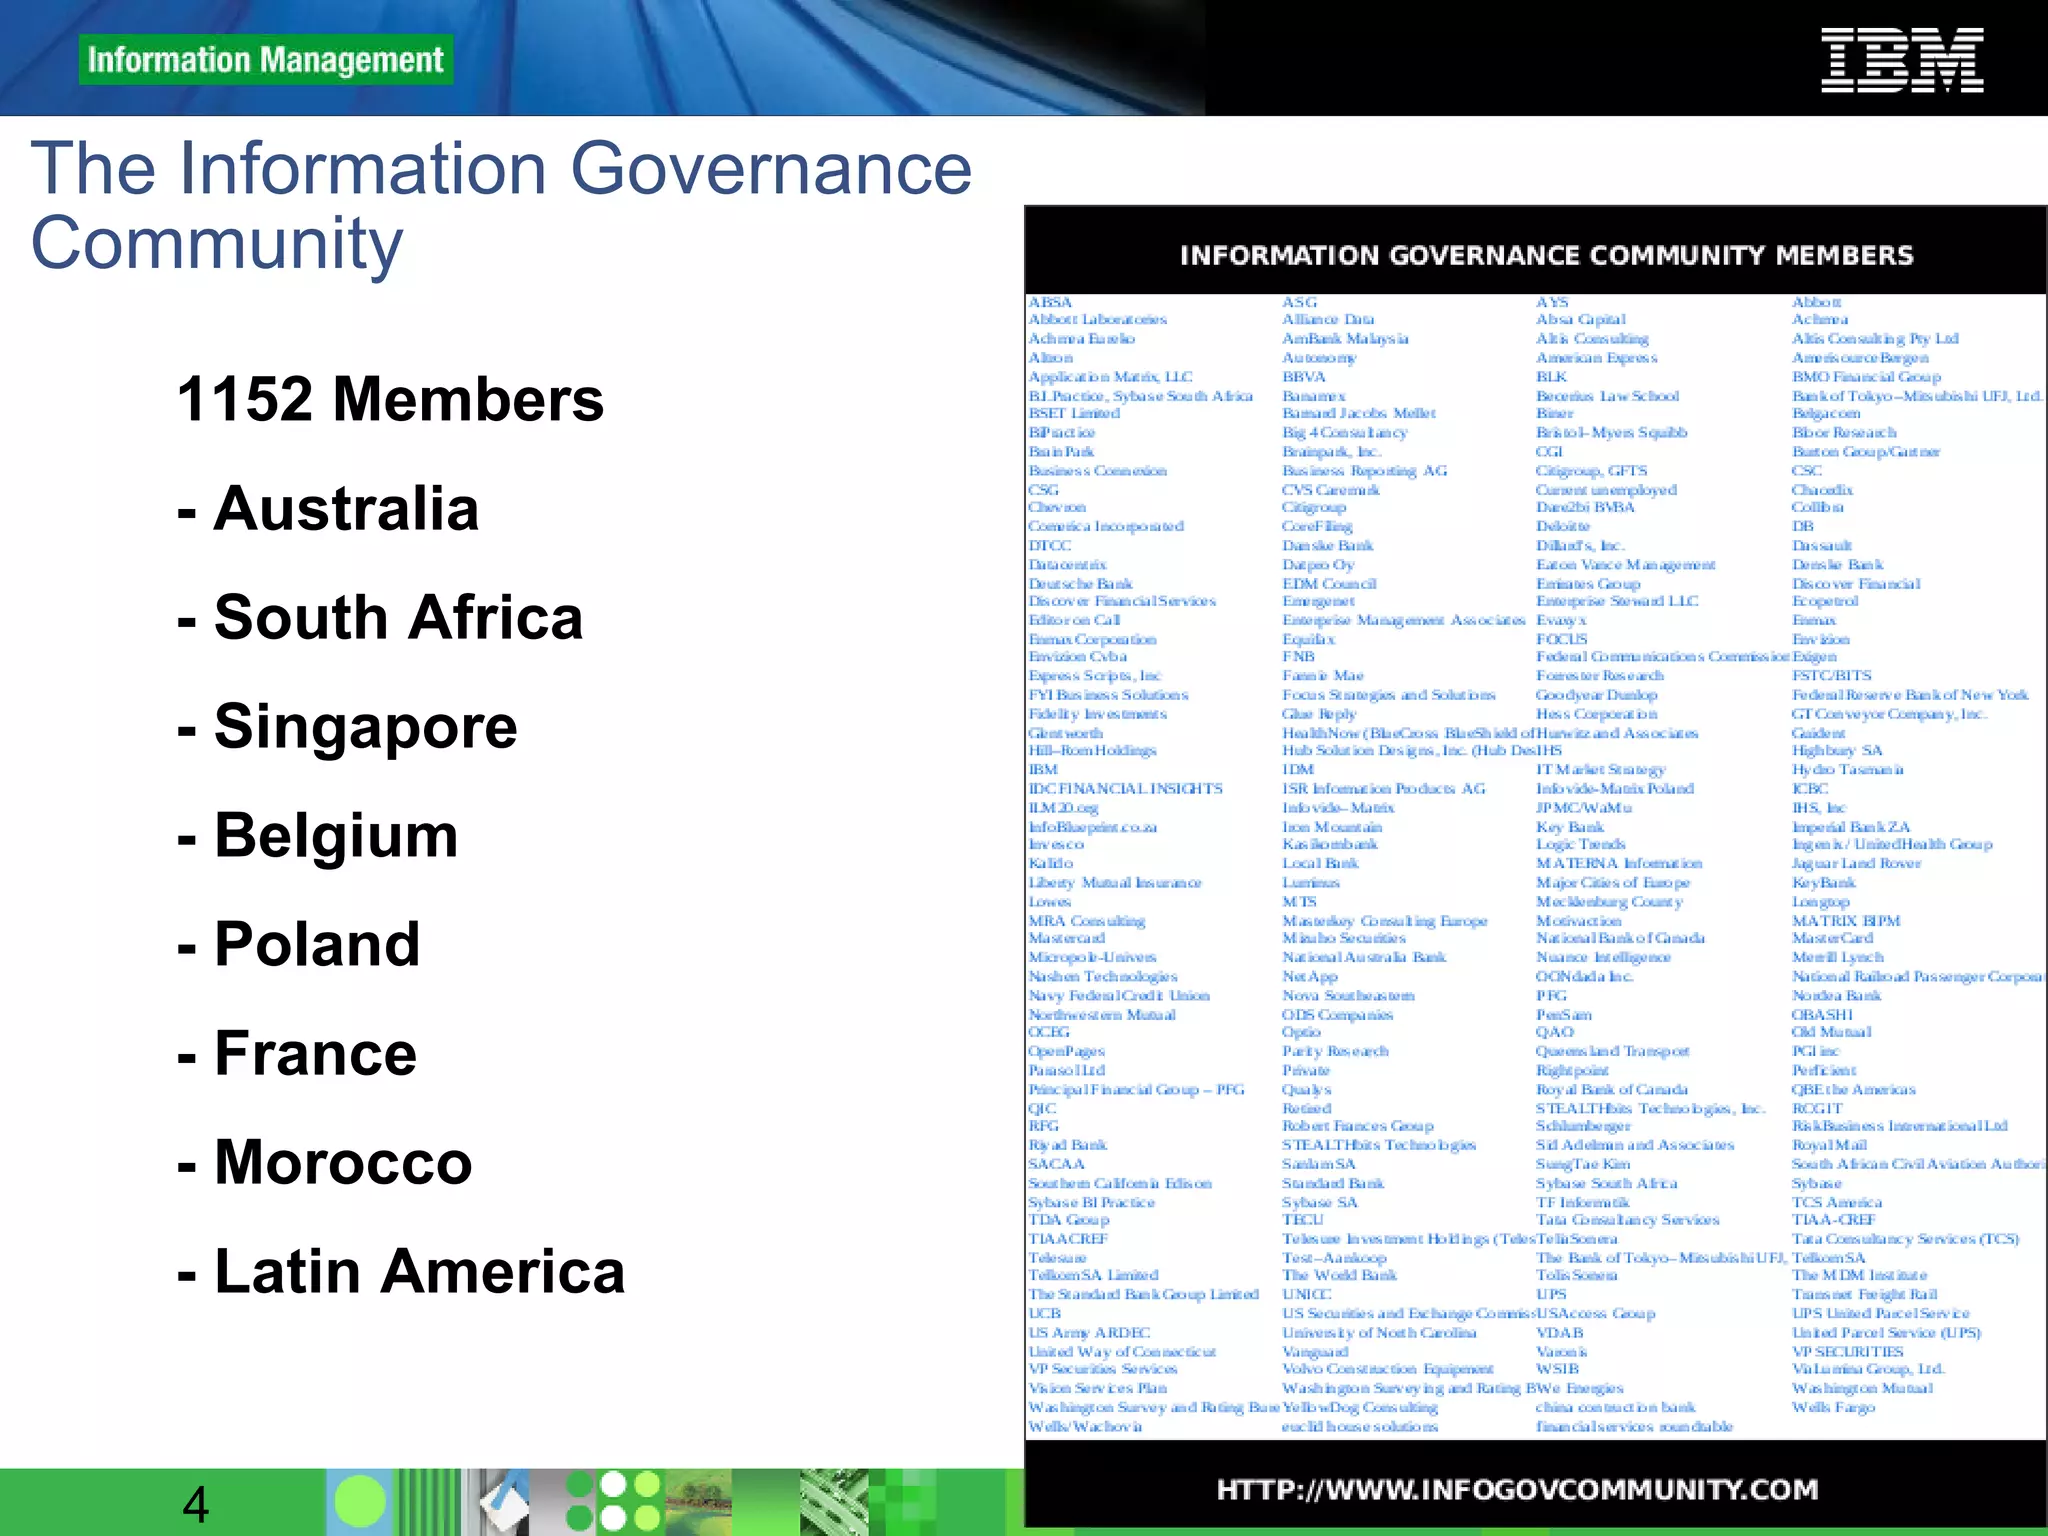
Task: Select the "- Poland" bullet
Action: click(x=298, y=944)
